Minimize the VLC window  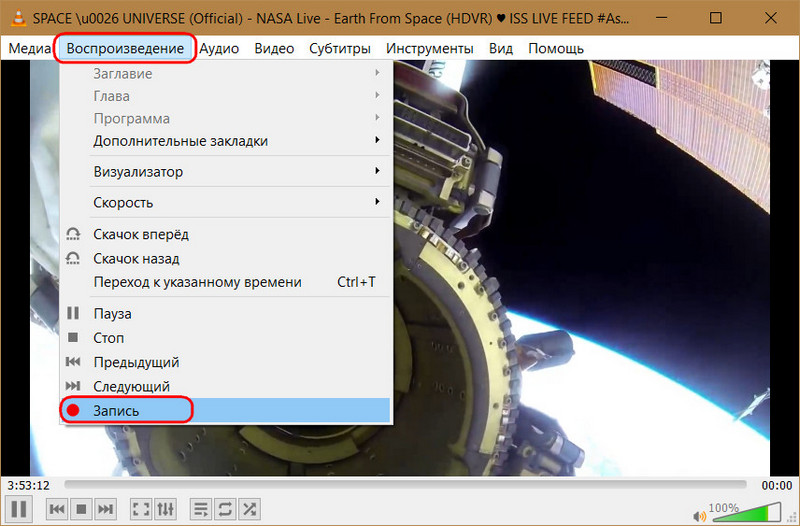662,18
